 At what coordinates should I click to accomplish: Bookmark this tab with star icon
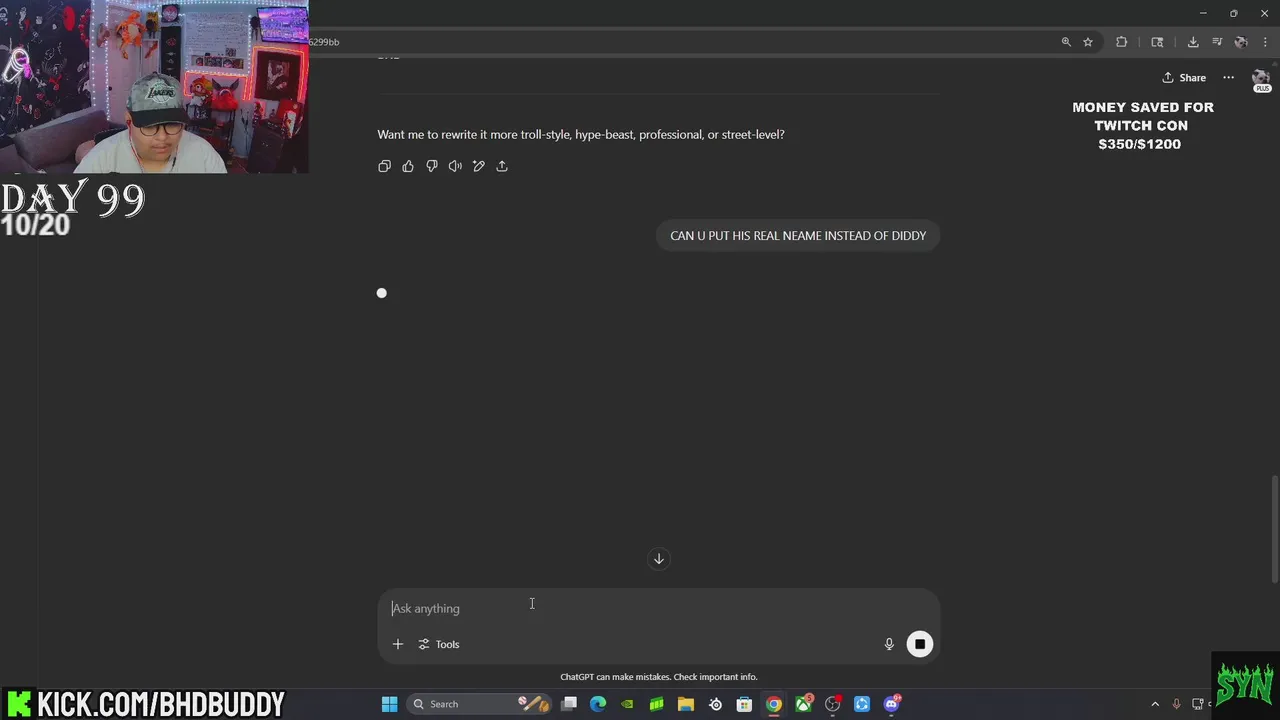coord(1088,42)
